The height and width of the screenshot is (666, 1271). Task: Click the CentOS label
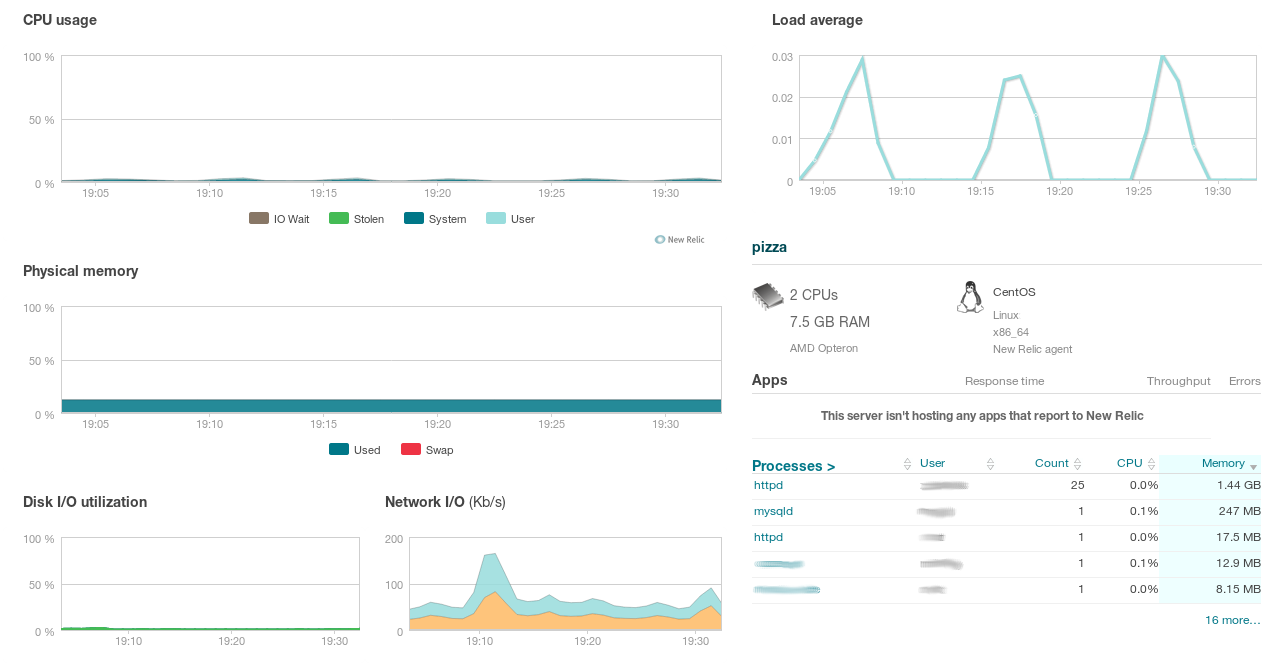pyautogui.click(x=1014, y=292)
